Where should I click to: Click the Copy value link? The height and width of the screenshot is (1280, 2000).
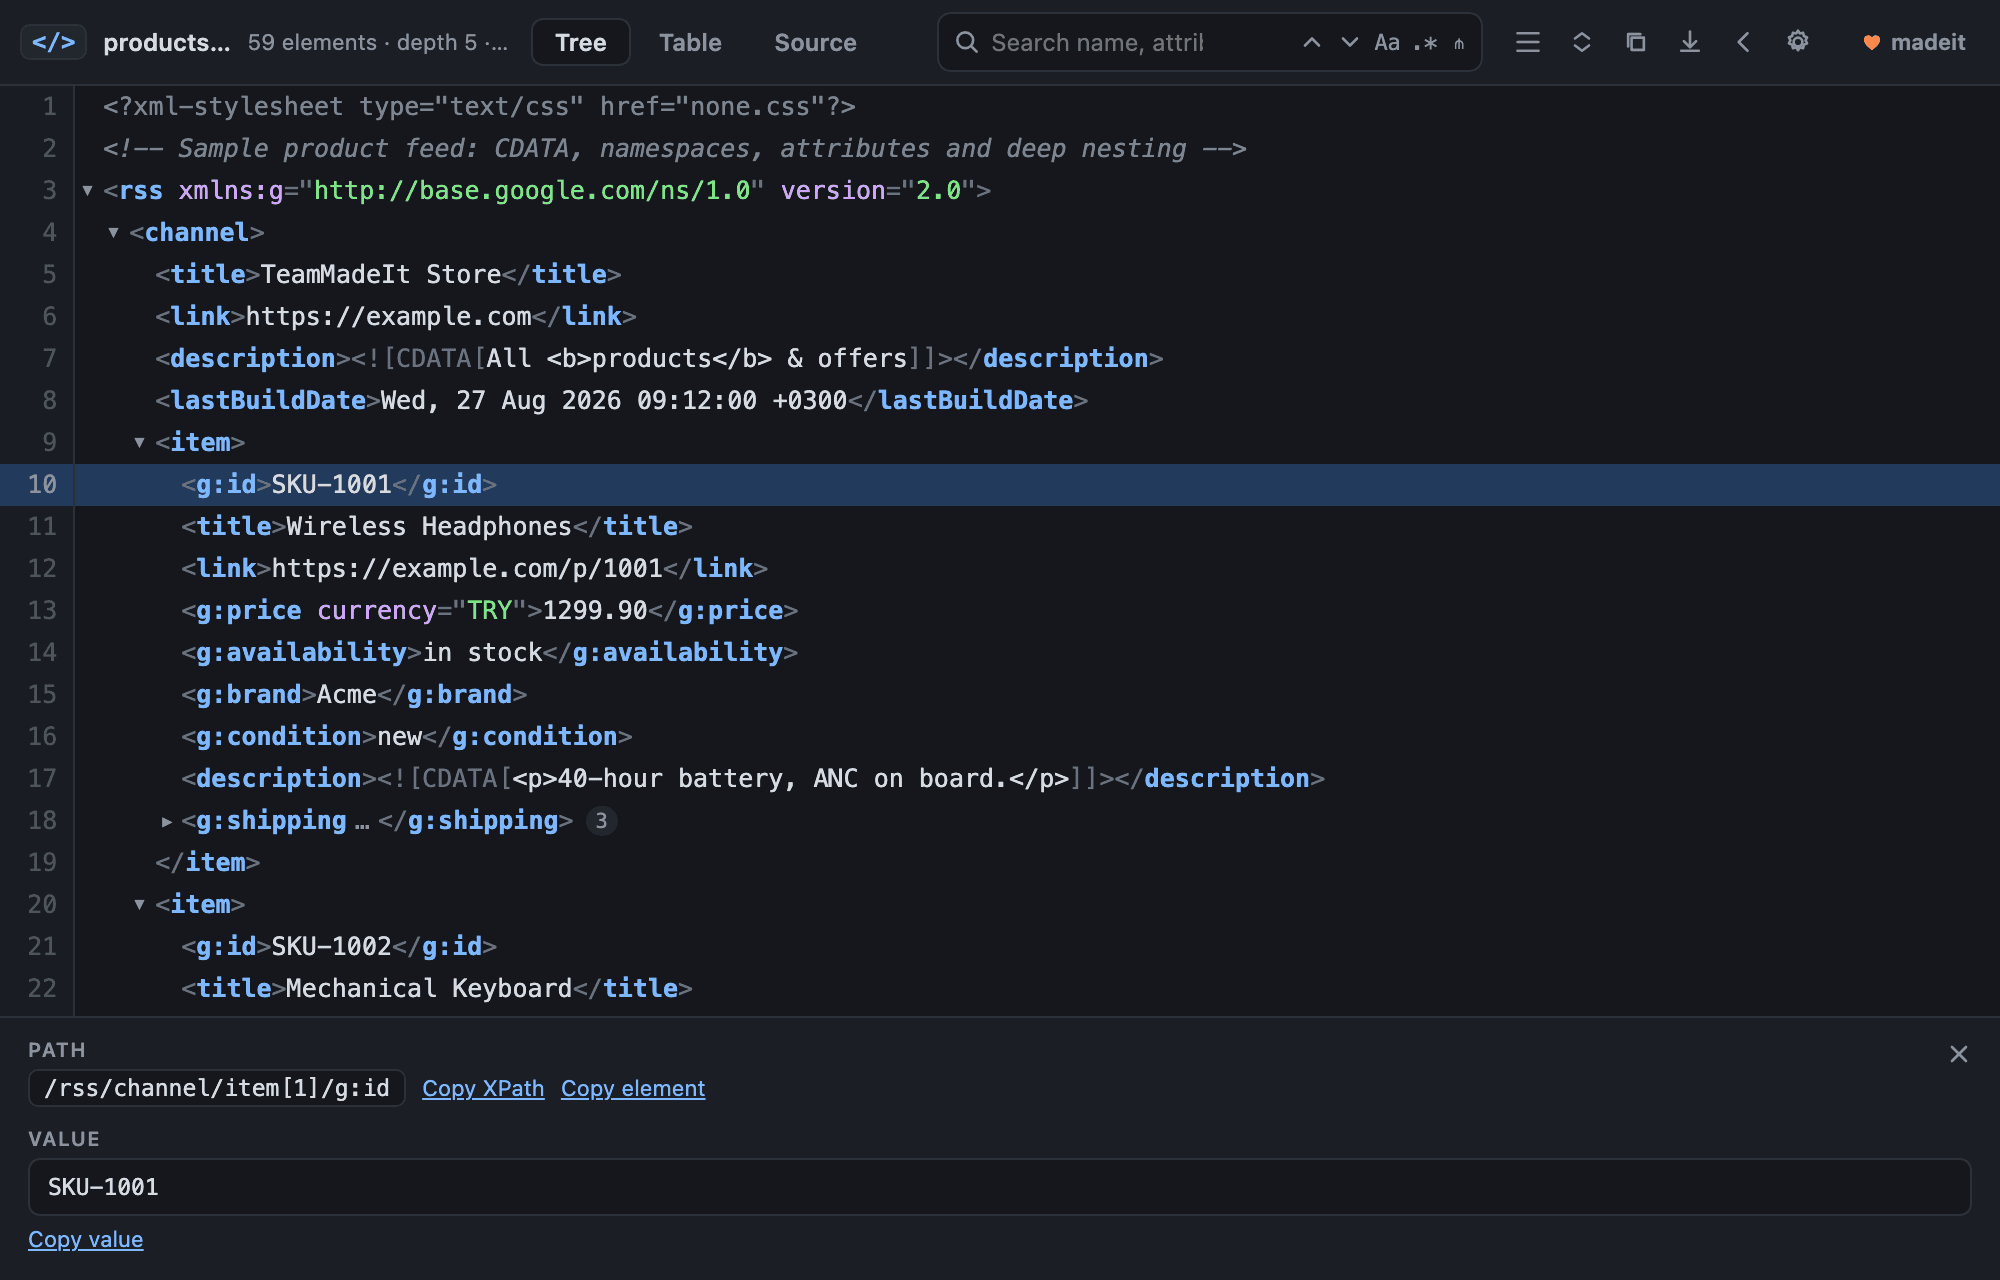[x=85, y=1239]
